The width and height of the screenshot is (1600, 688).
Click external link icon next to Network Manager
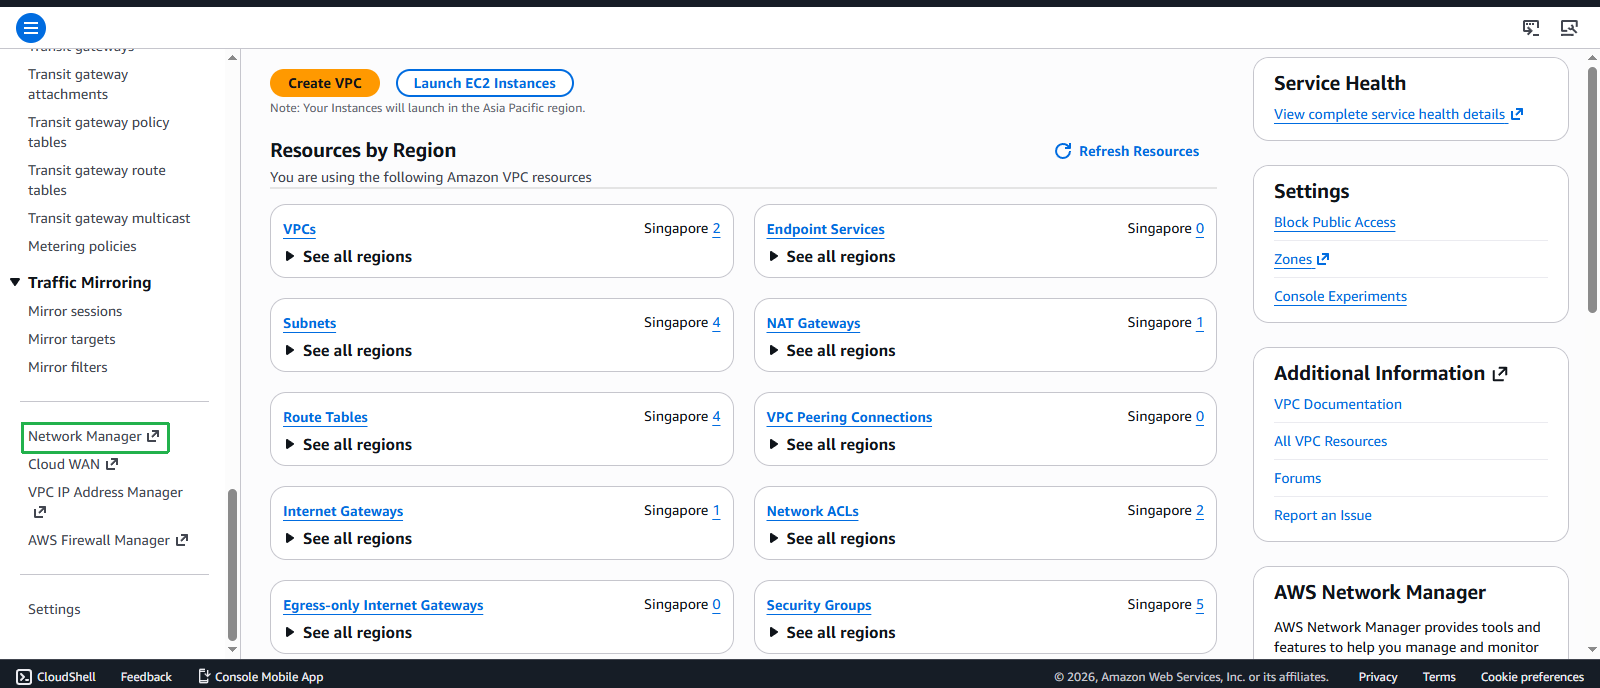153,436
